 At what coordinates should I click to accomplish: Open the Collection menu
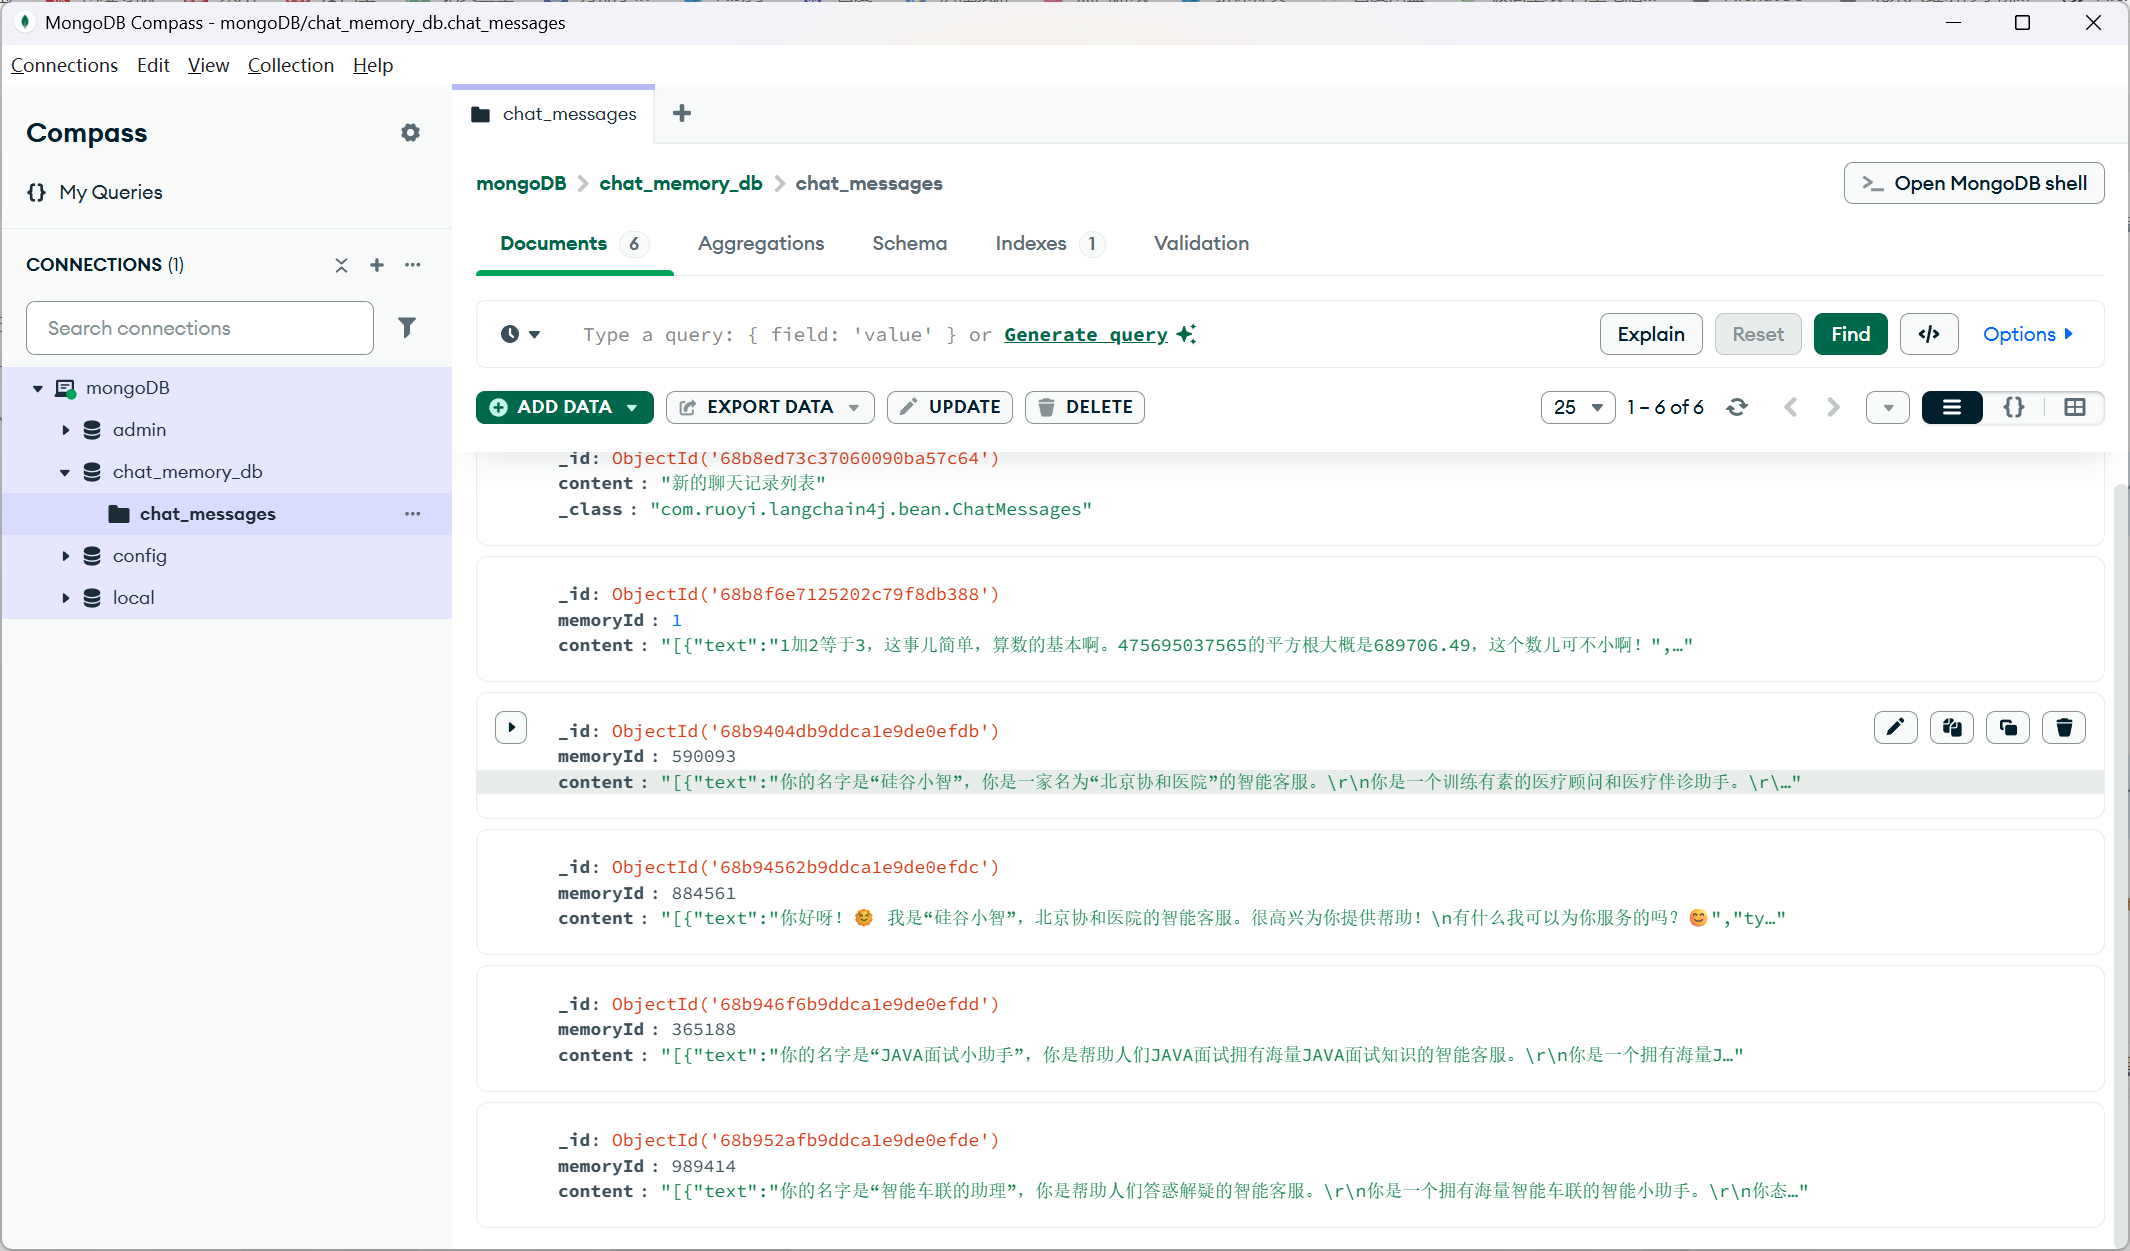[290, 65]
